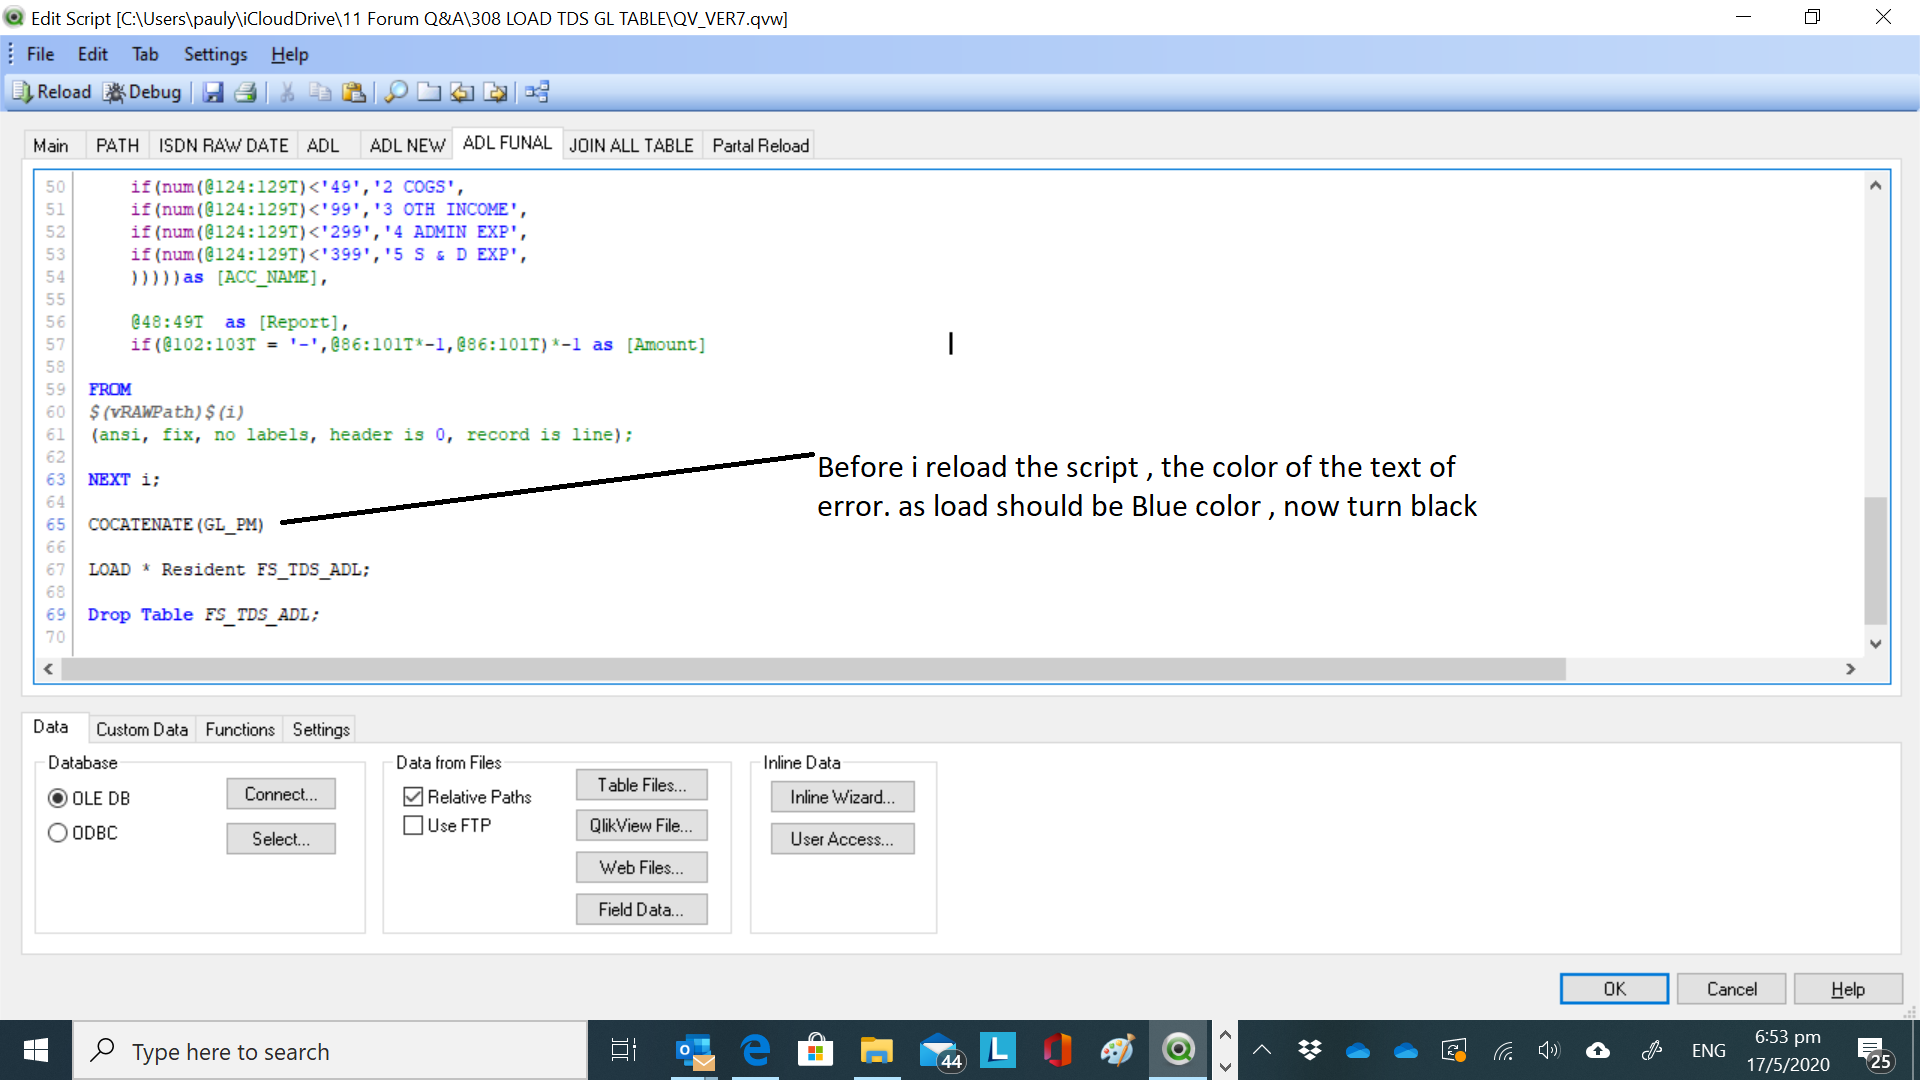The width and height of the screenshot is (1920, 1080).
Task: Open the Functions tab
Action: (240, 730)
